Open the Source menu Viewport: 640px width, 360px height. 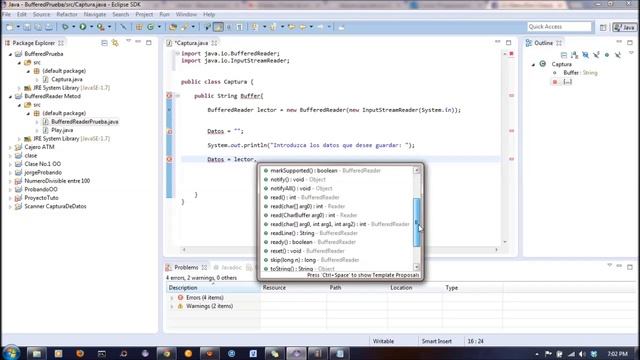41,14
